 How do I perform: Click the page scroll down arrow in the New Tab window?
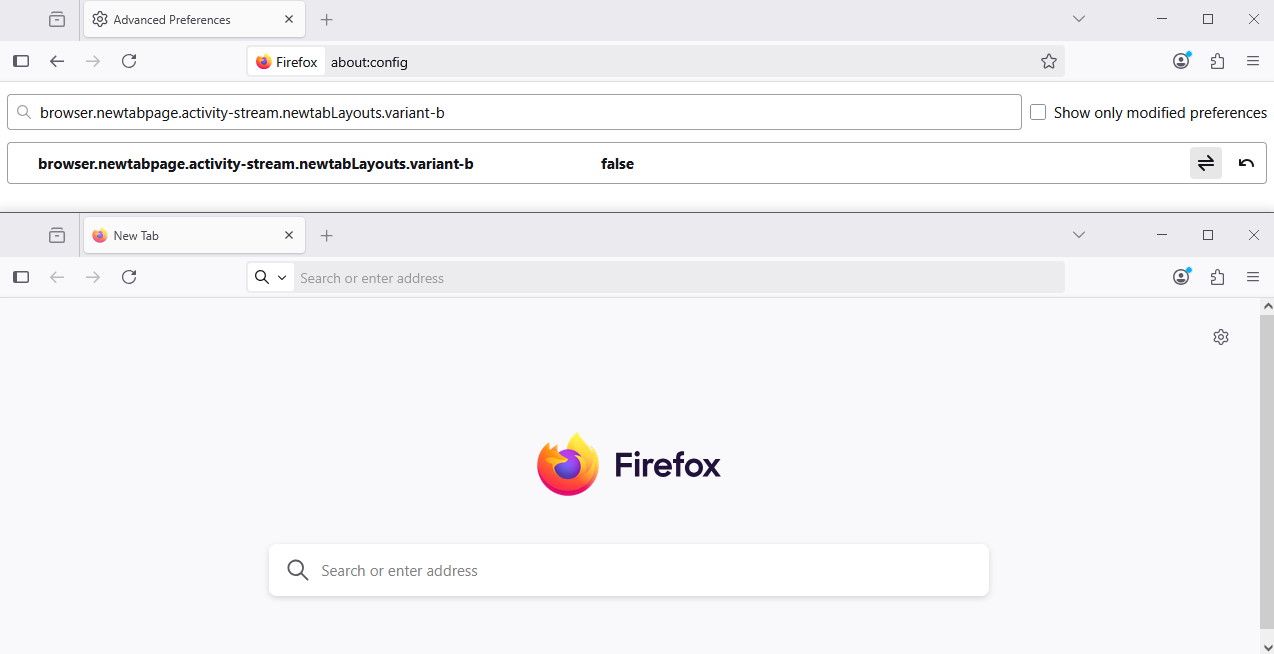click(1267, 646)
